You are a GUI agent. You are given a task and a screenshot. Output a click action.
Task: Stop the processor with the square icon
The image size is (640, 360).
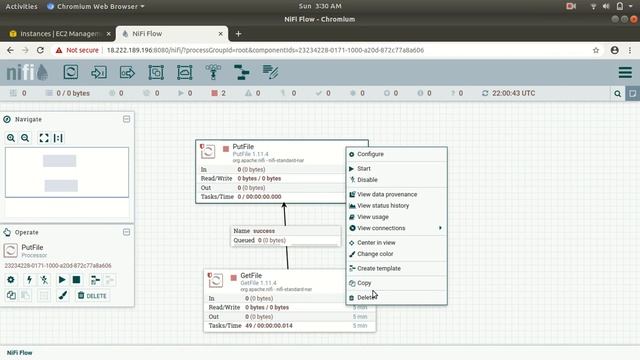tap(76, 280)
